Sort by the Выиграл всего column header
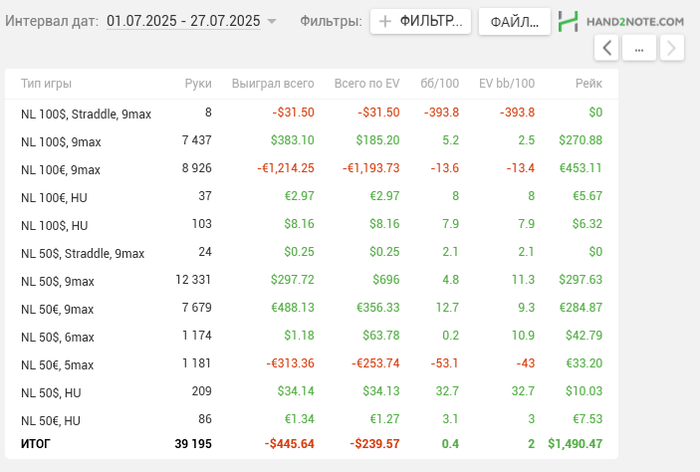Screen dimensions: 700x472 (273, 84)
